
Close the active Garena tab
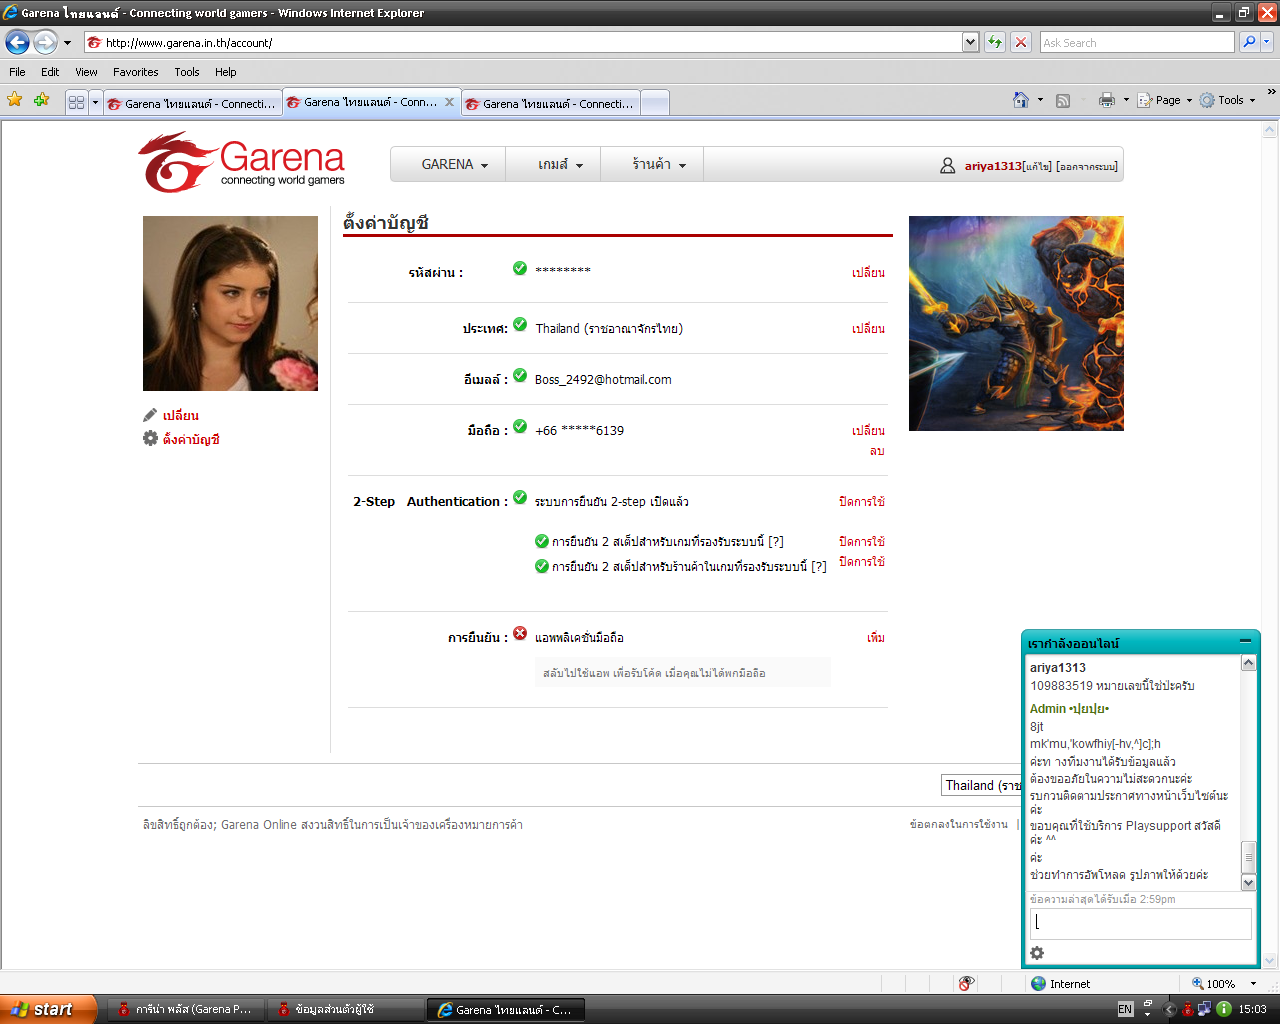[x=449, y=102]
